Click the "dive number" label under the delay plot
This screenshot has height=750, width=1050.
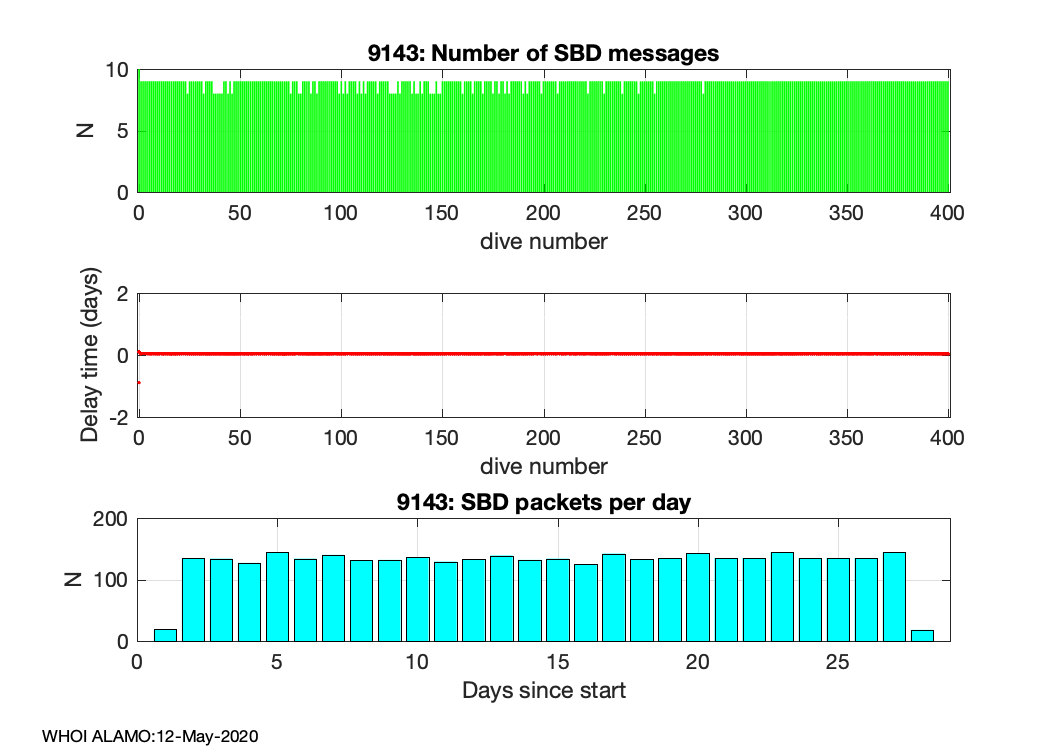pos(543,466)
